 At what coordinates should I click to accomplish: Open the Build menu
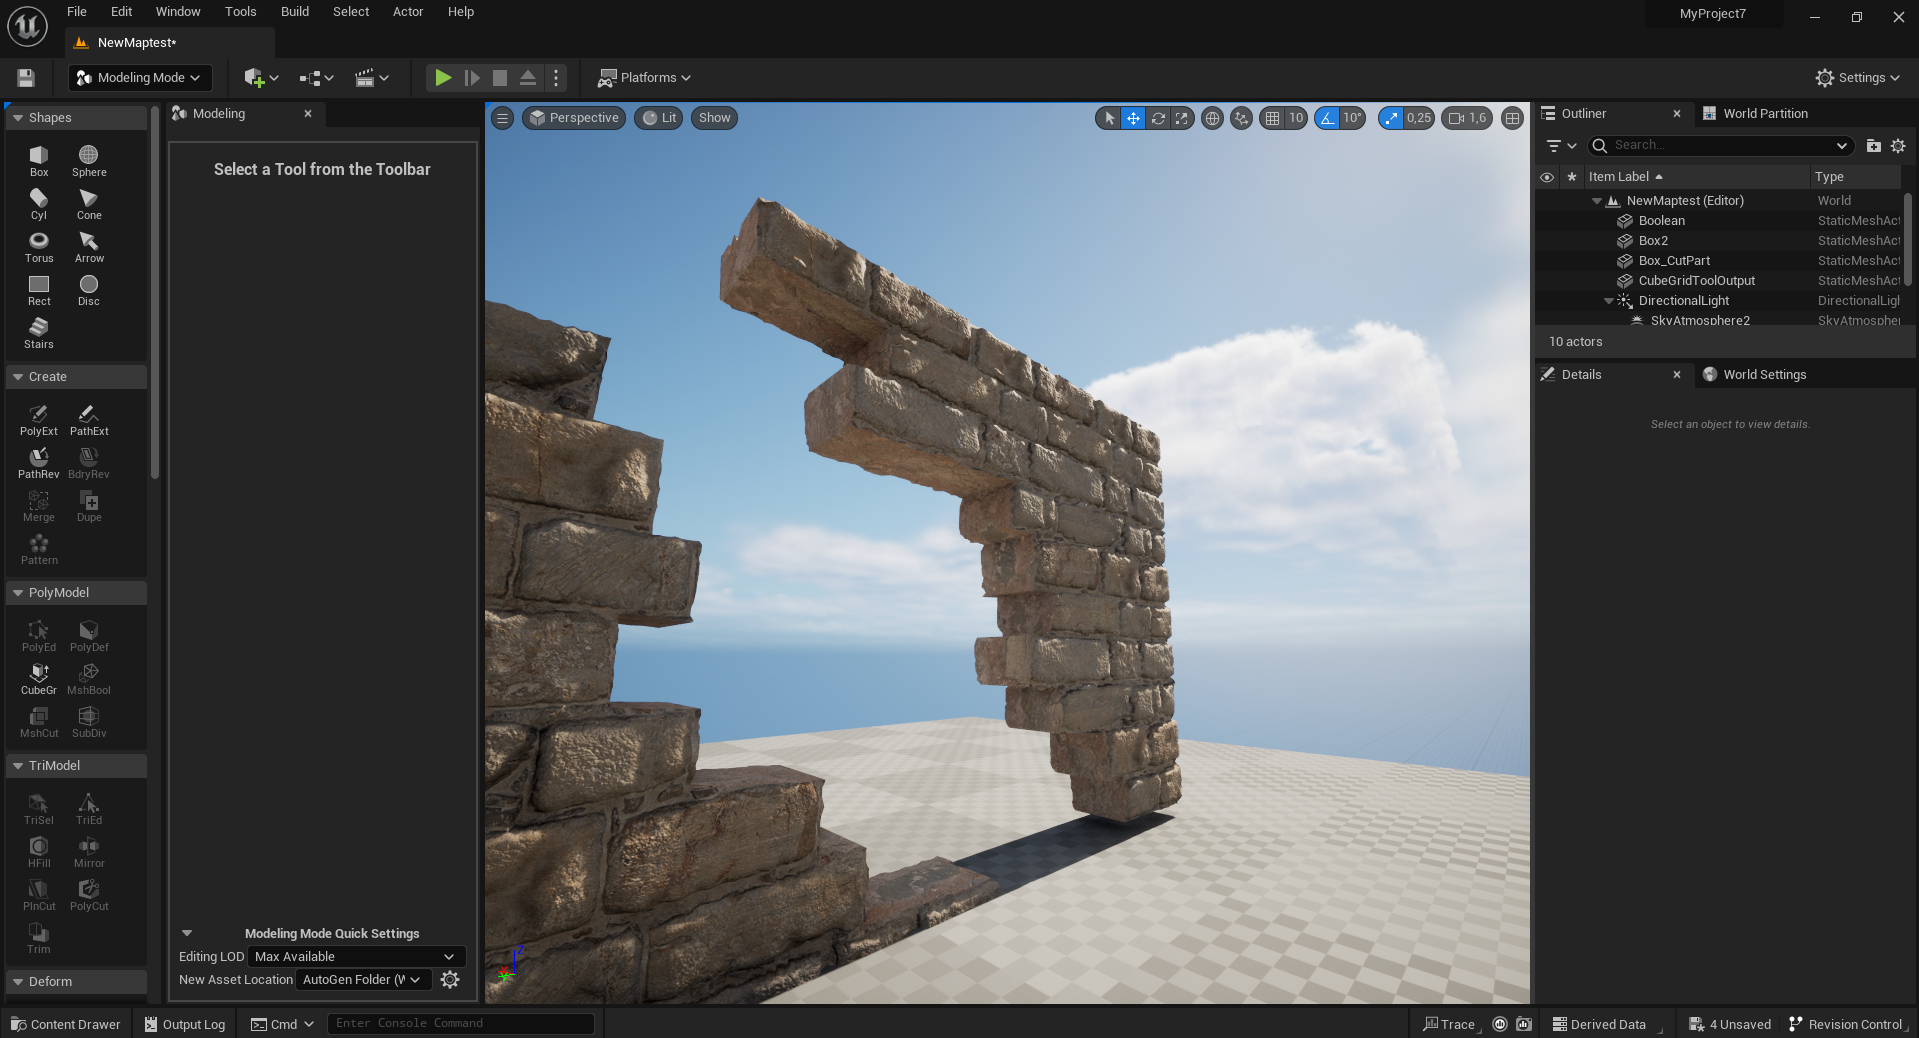click(x=295, y=12)
